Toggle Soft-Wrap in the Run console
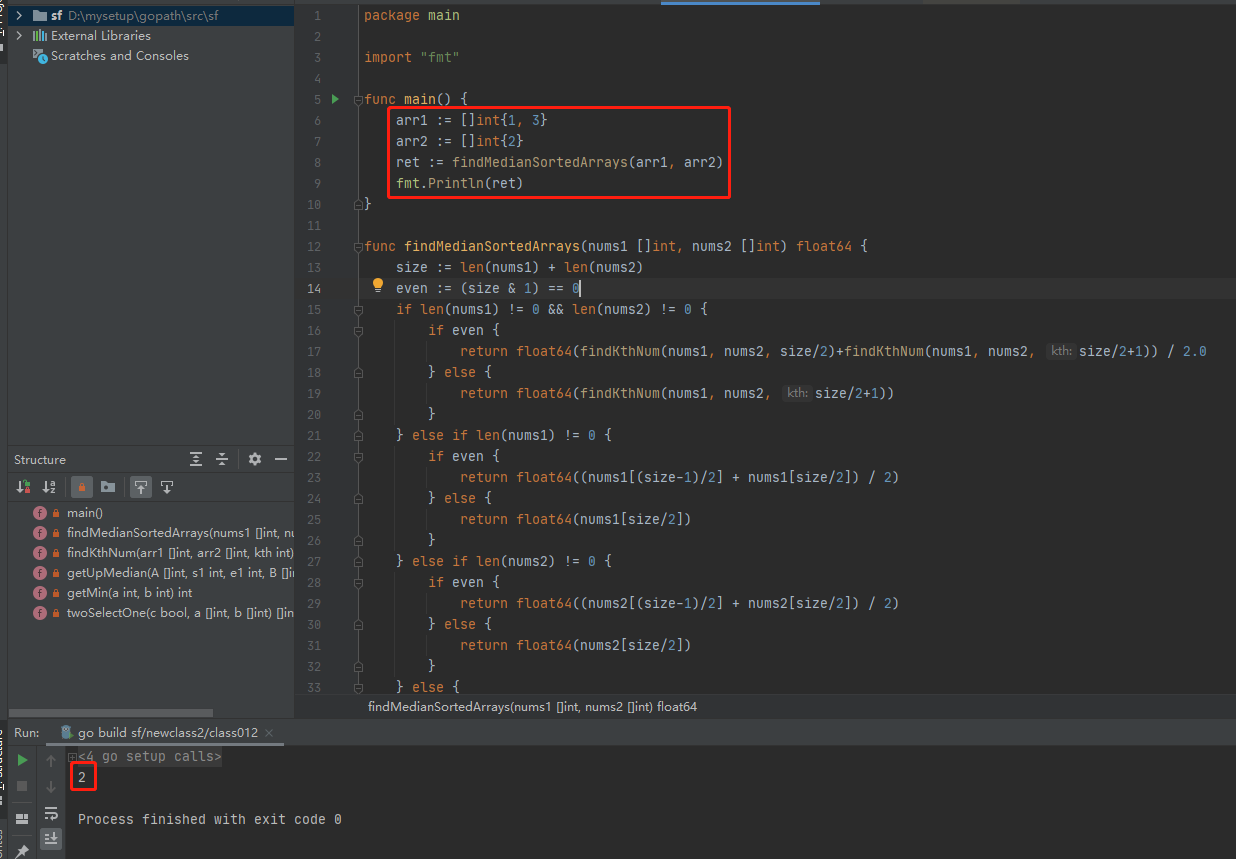 click(x=51, y=813)
